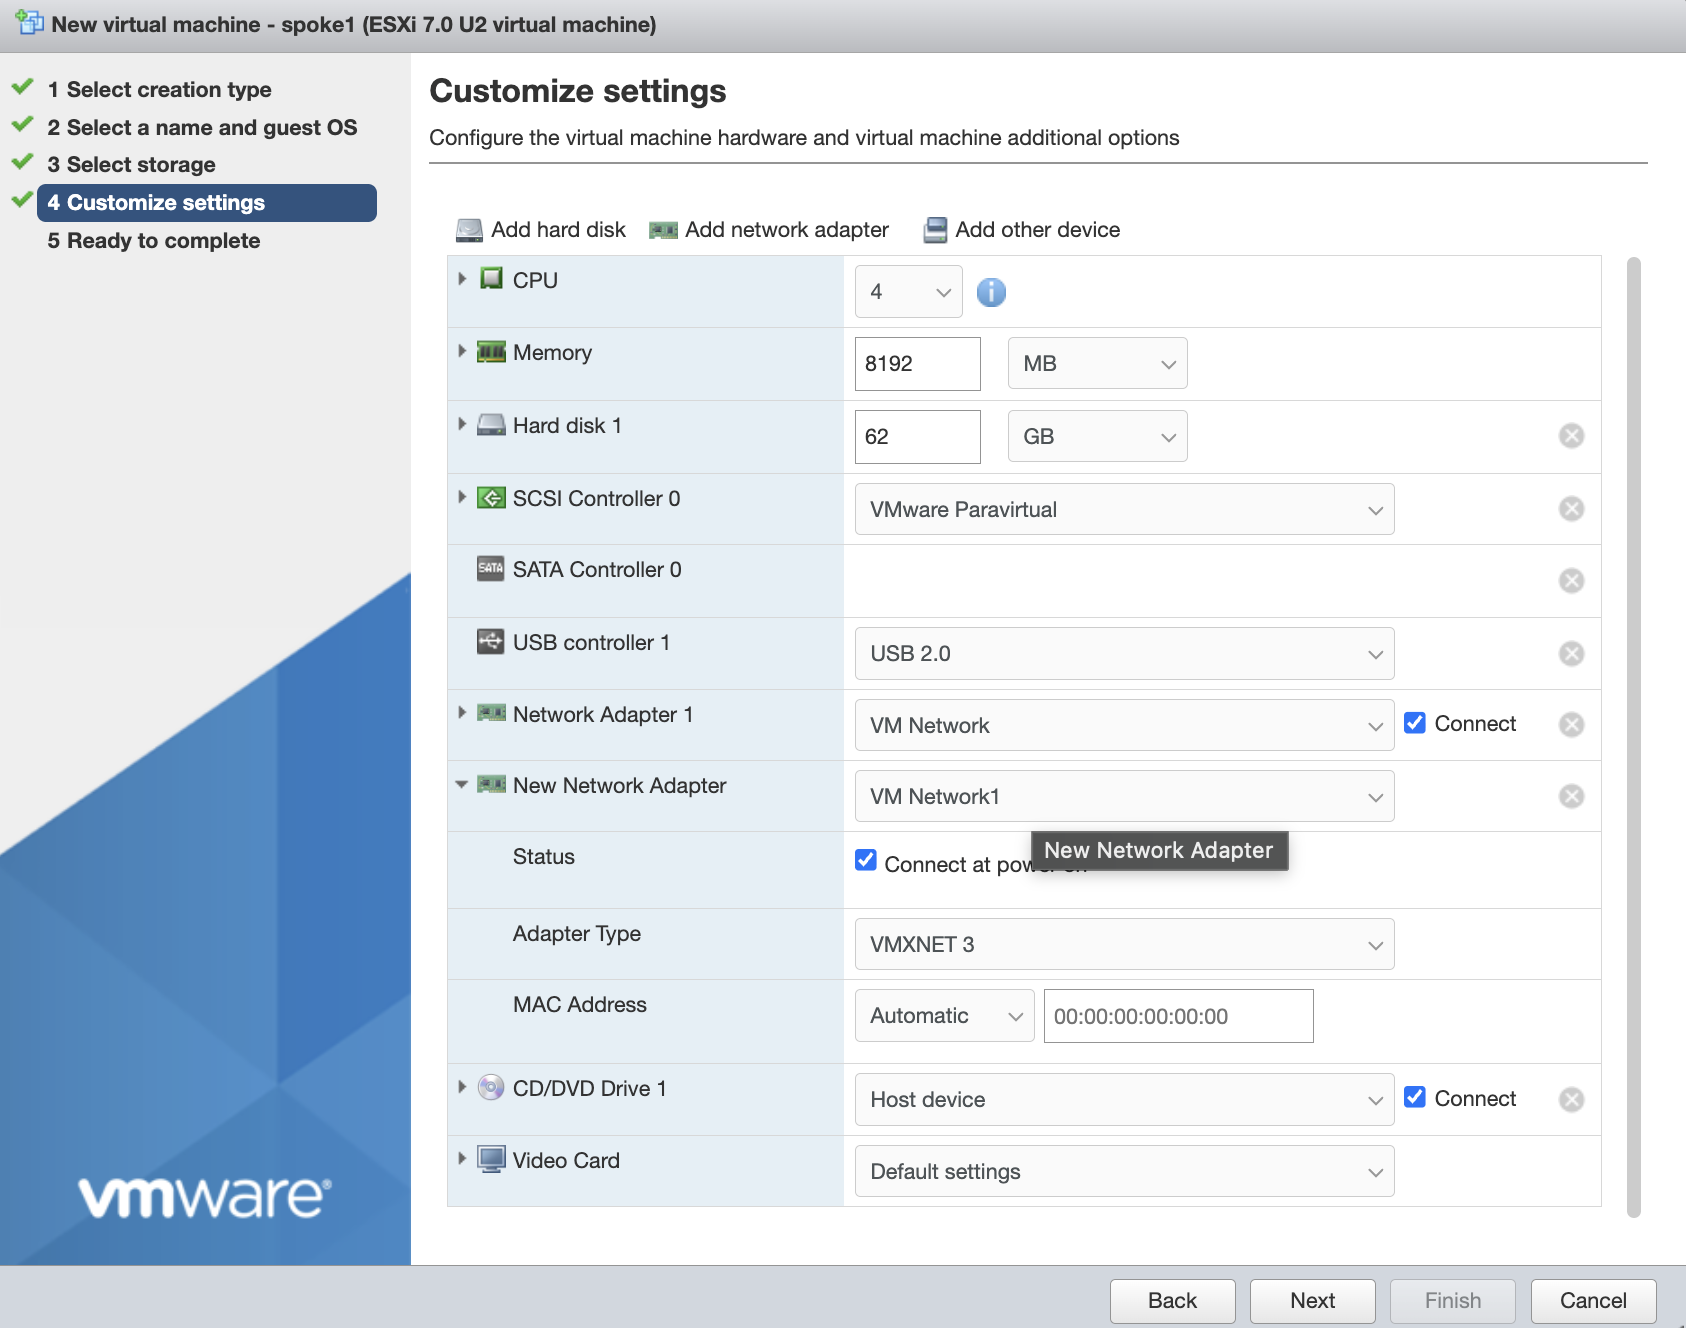Screen dimensions: 1686x1328
Task: Click the Next button
Action: [1312, 1300]
